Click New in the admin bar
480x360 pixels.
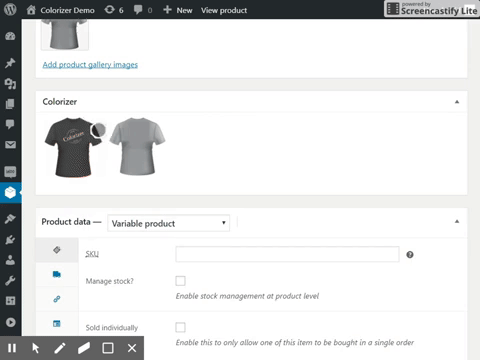click(178, 10)
